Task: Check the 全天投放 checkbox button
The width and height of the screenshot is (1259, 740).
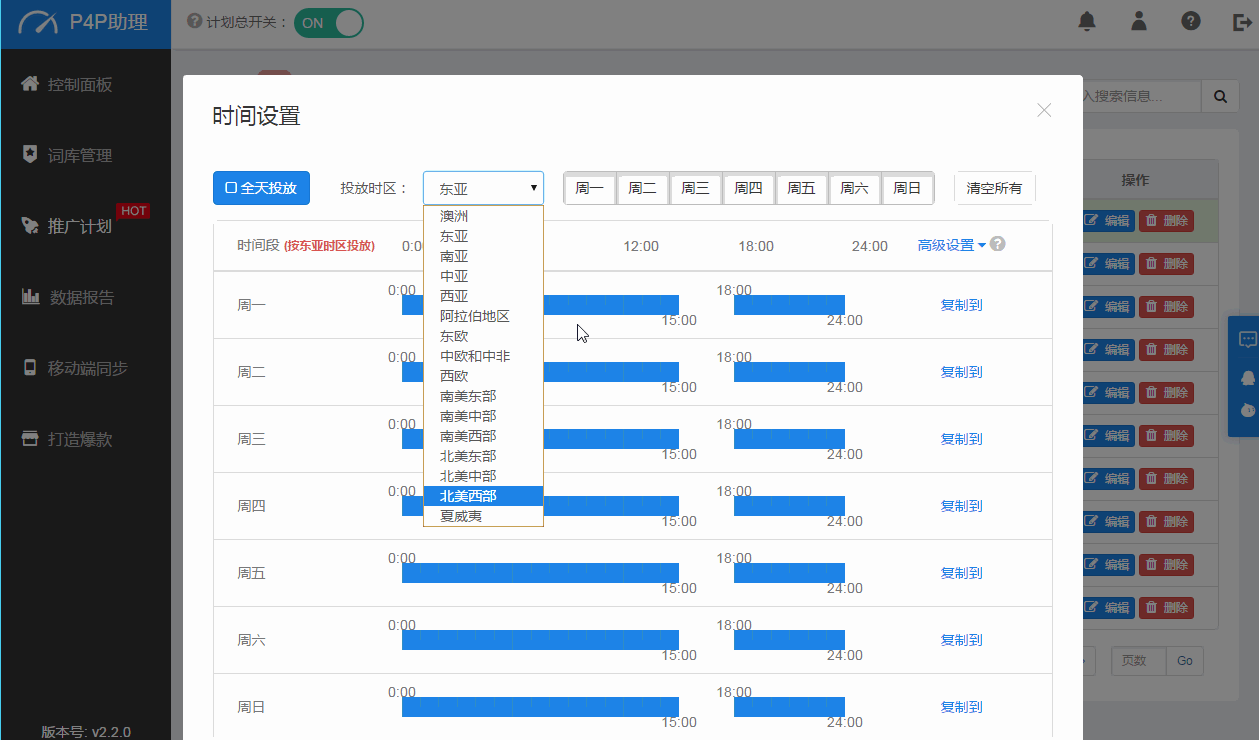Action: tap(261, 188)
